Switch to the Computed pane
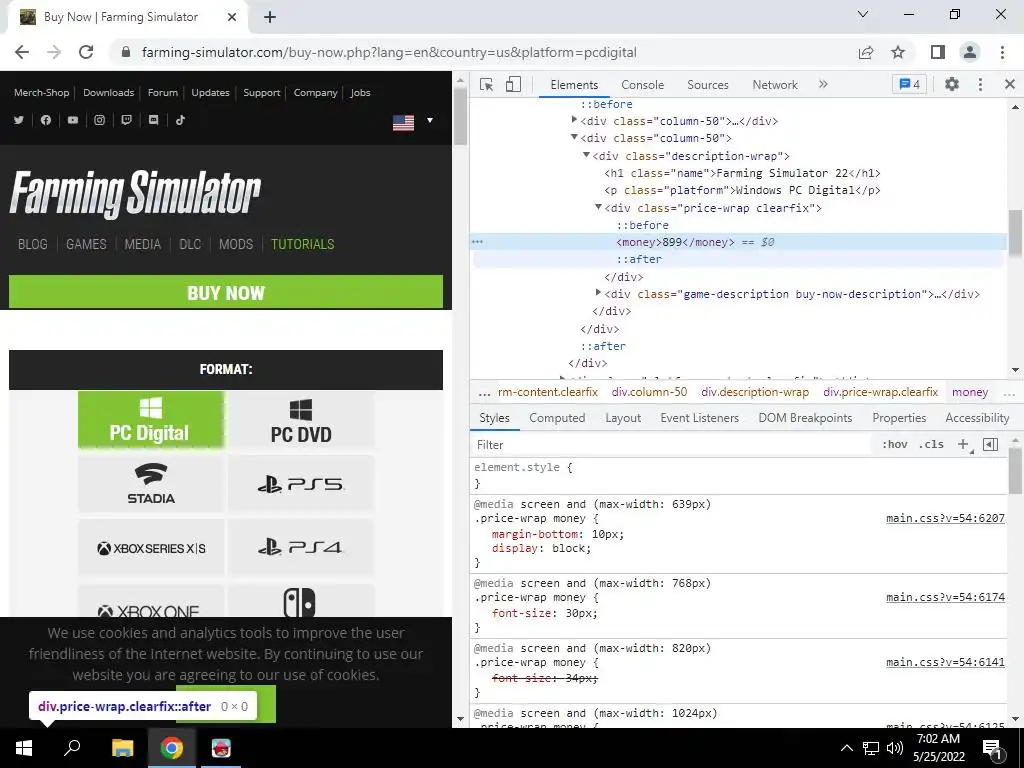This screenshot has height=768, width=1024. 557,418
